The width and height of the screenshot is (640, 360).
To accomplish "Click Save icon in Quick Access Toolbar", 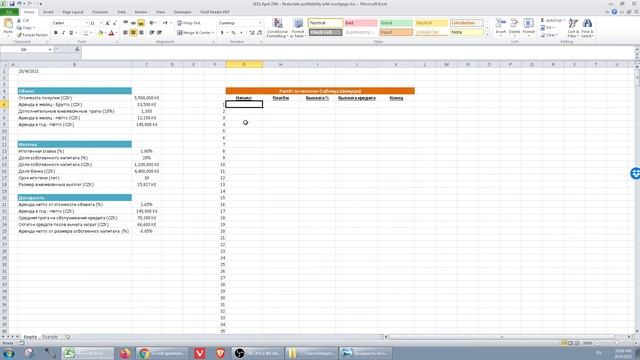I will point(12,4).
